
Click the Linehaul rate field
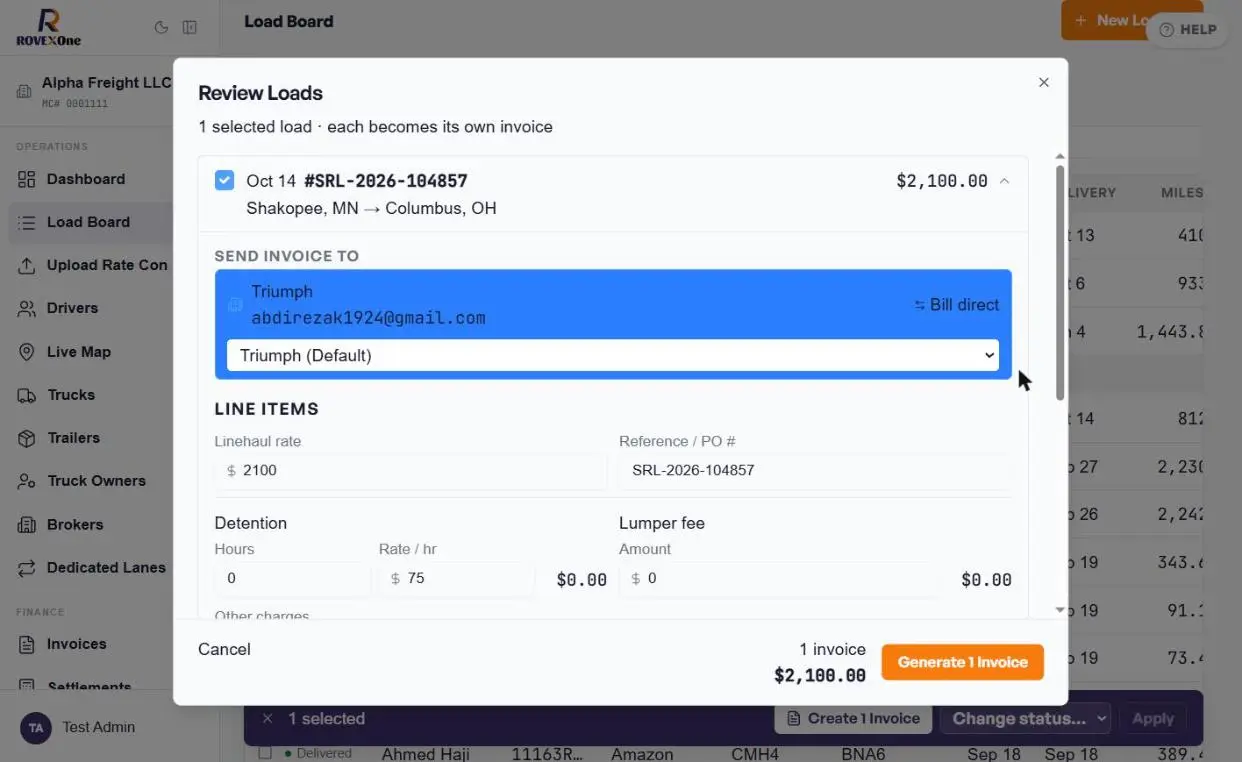click(411, 470)
